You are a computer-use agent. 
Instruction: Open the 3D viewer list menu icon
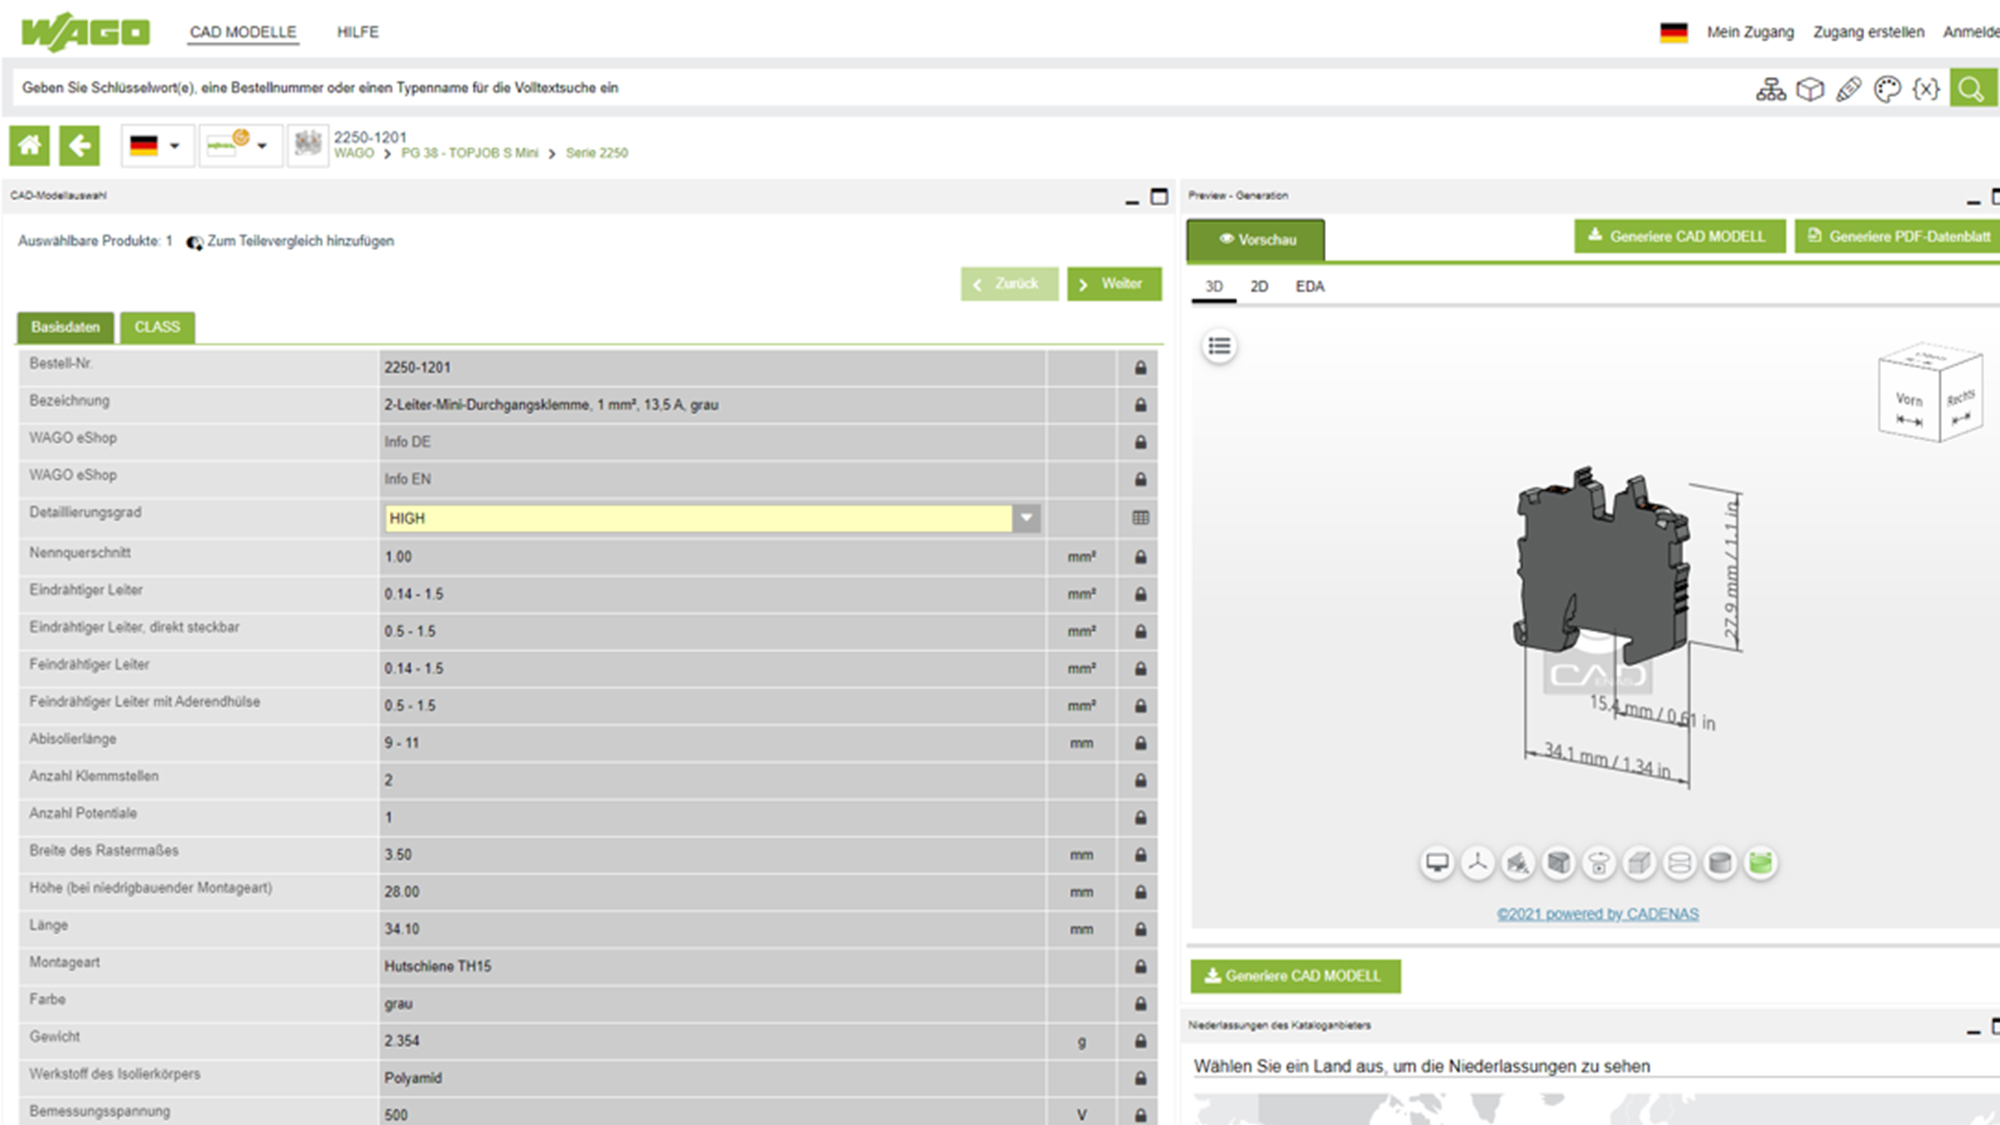[x=1219, y=346]
